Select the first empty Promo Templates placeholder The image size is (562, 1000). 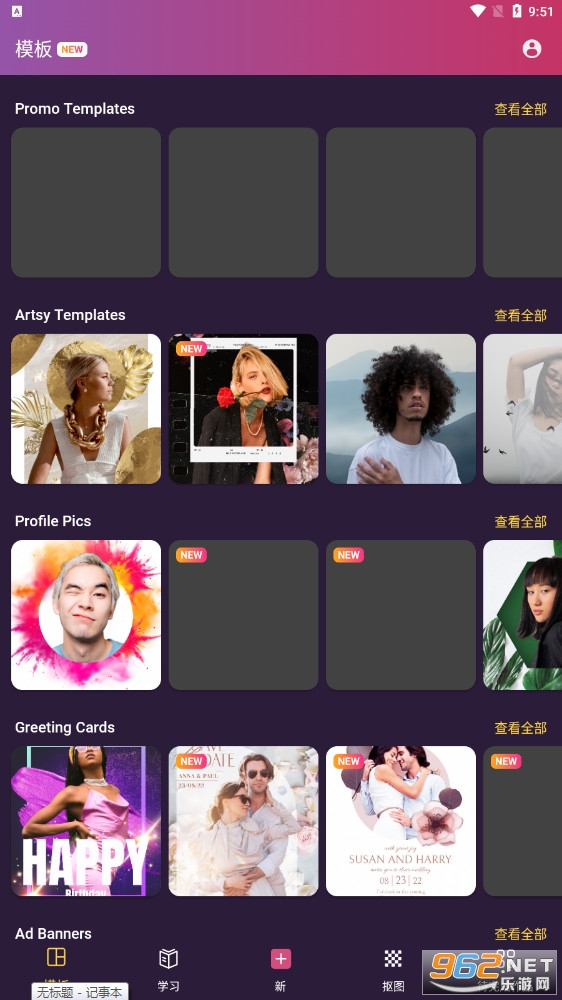click(x=86, y=202)
